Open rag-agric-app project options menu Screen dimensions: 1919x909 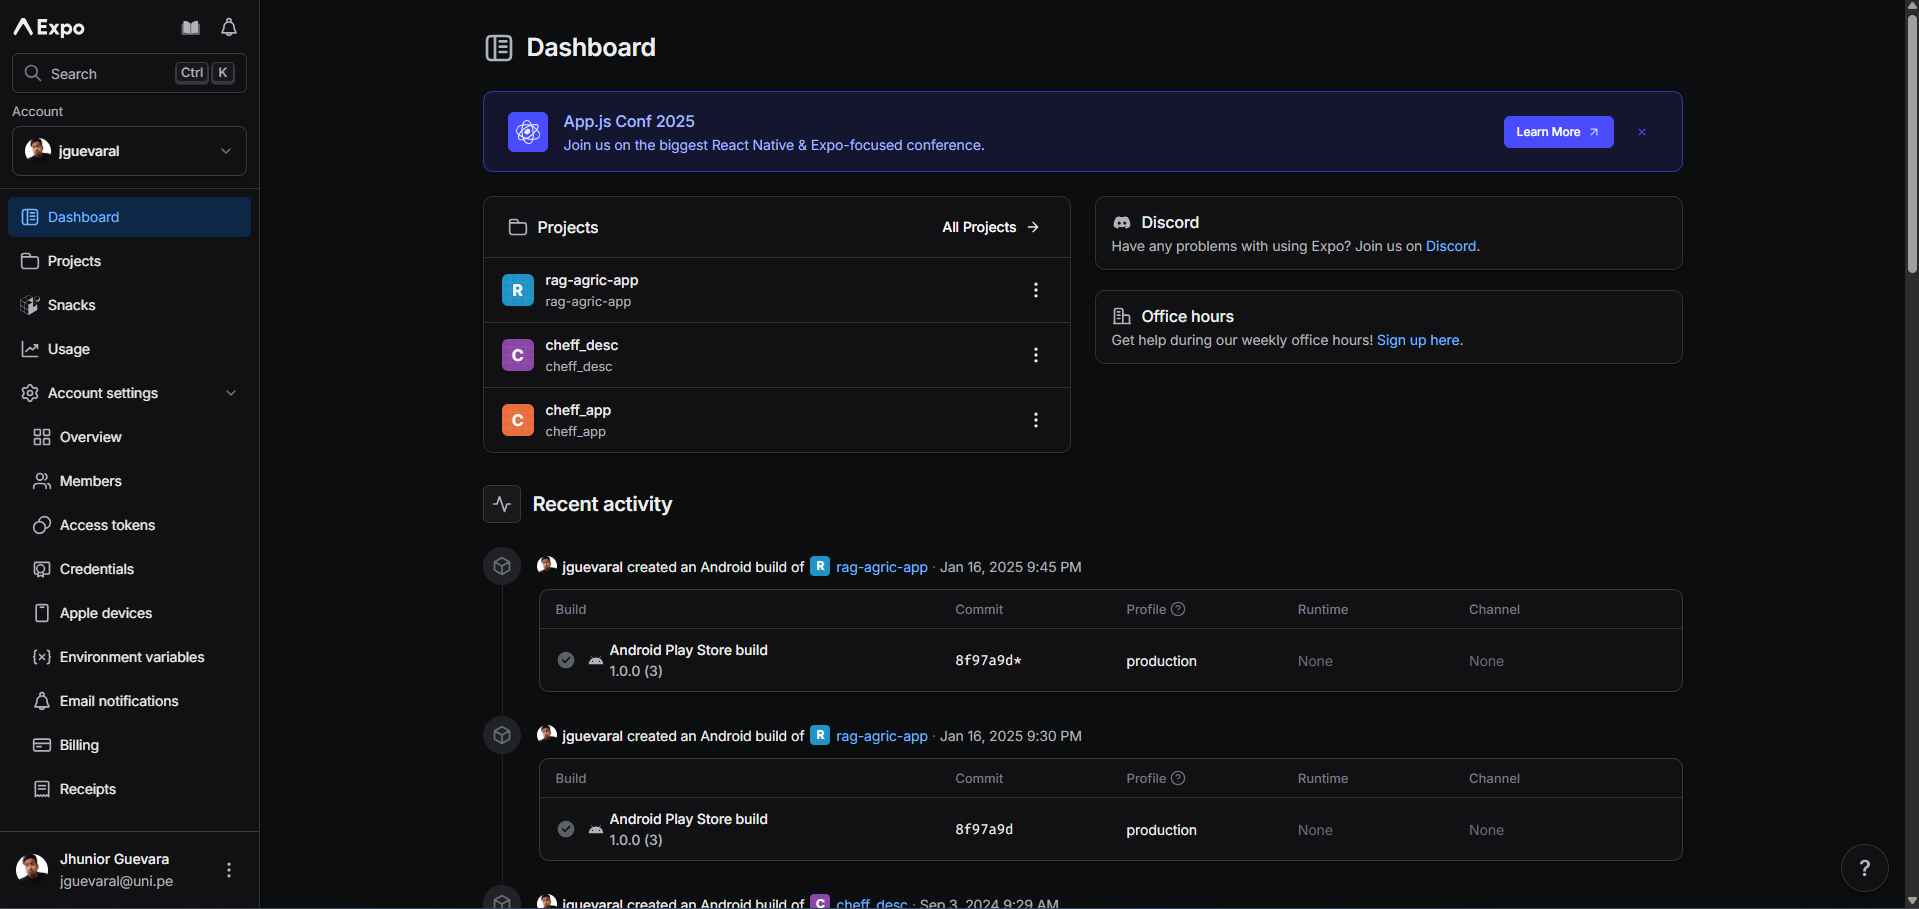click(x=1036, y=290)
